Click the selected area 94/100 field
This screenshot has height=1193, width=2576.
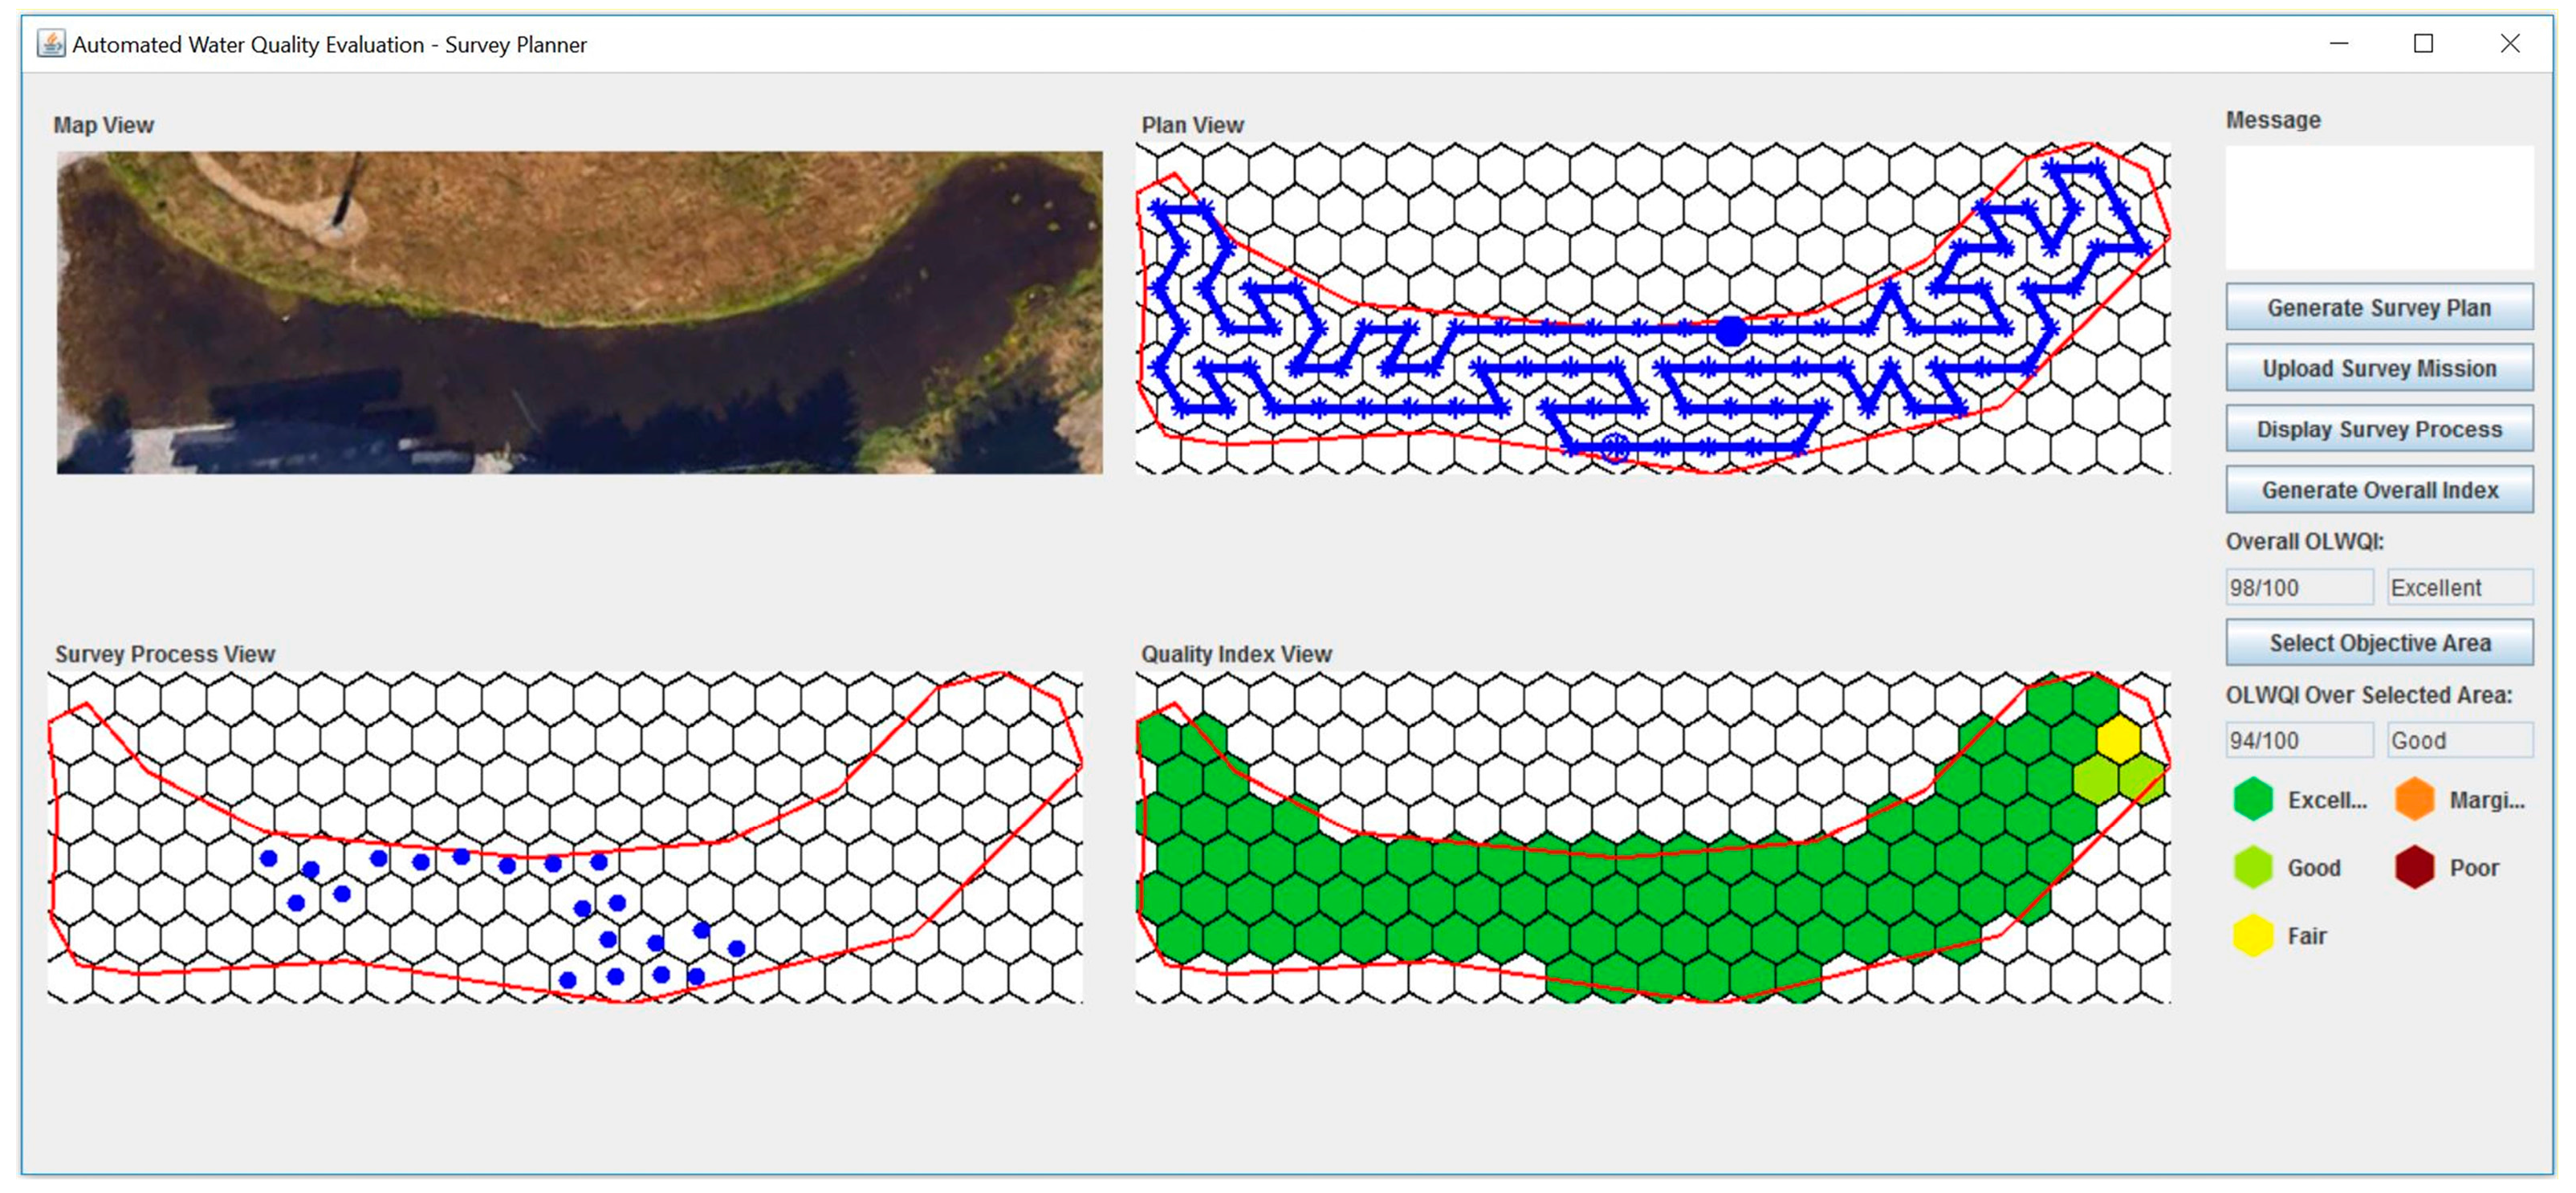coord(2298,741)
